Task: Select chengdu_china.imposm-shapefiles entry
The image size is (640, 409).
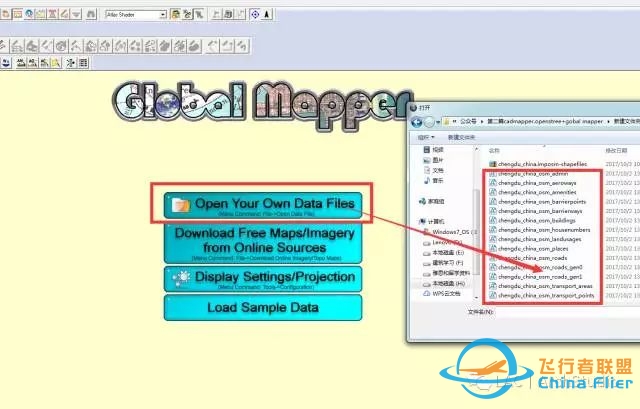Action: 538,164
